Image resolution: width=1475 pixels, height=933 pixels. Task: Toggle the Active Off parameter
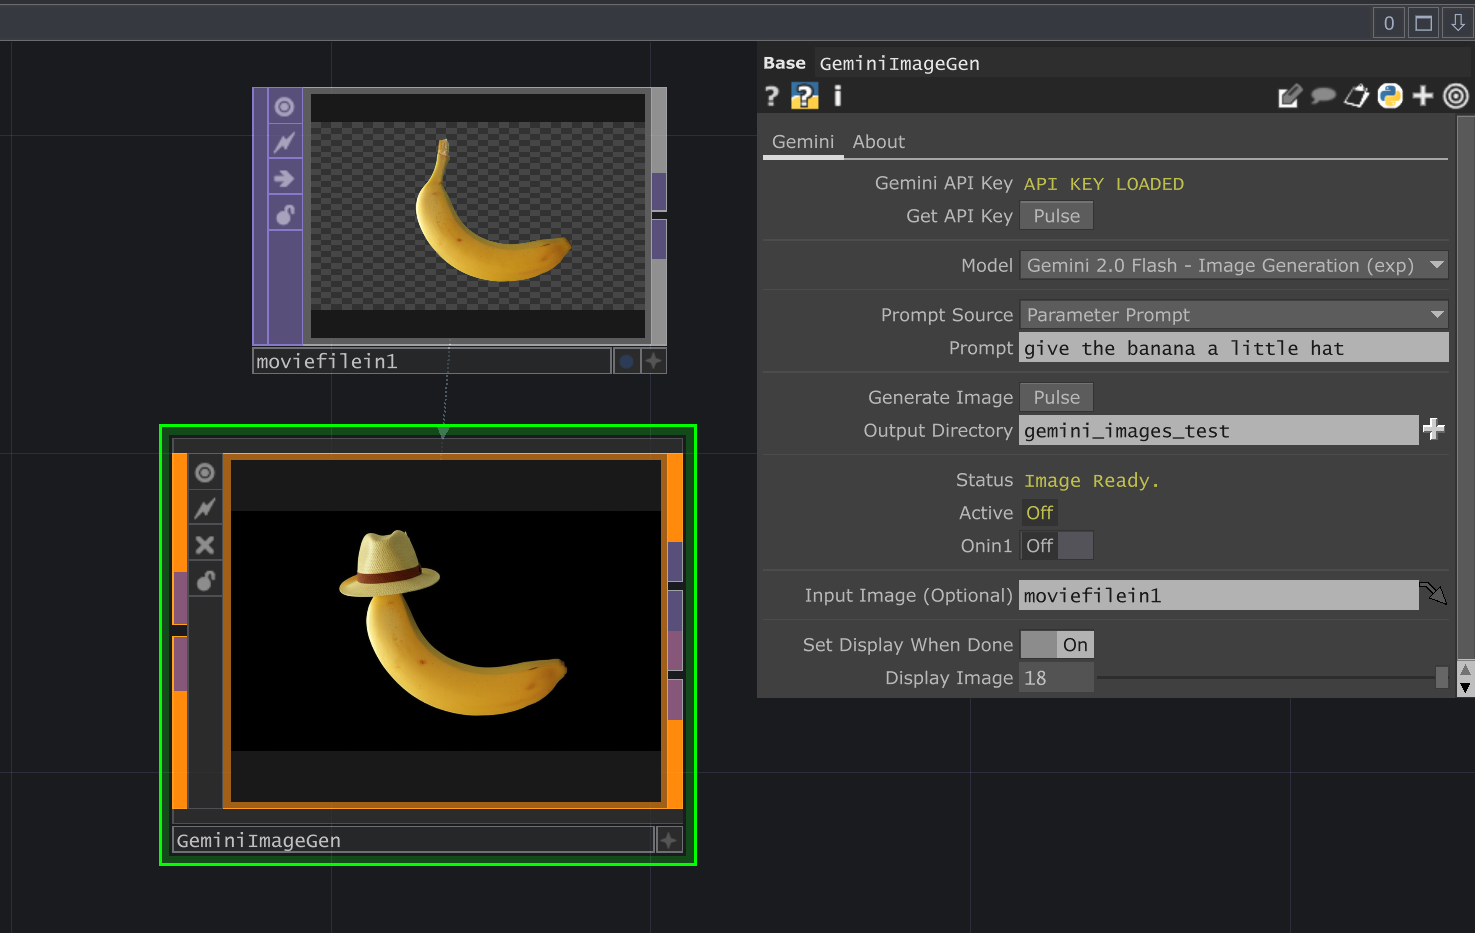point(1039,513)
